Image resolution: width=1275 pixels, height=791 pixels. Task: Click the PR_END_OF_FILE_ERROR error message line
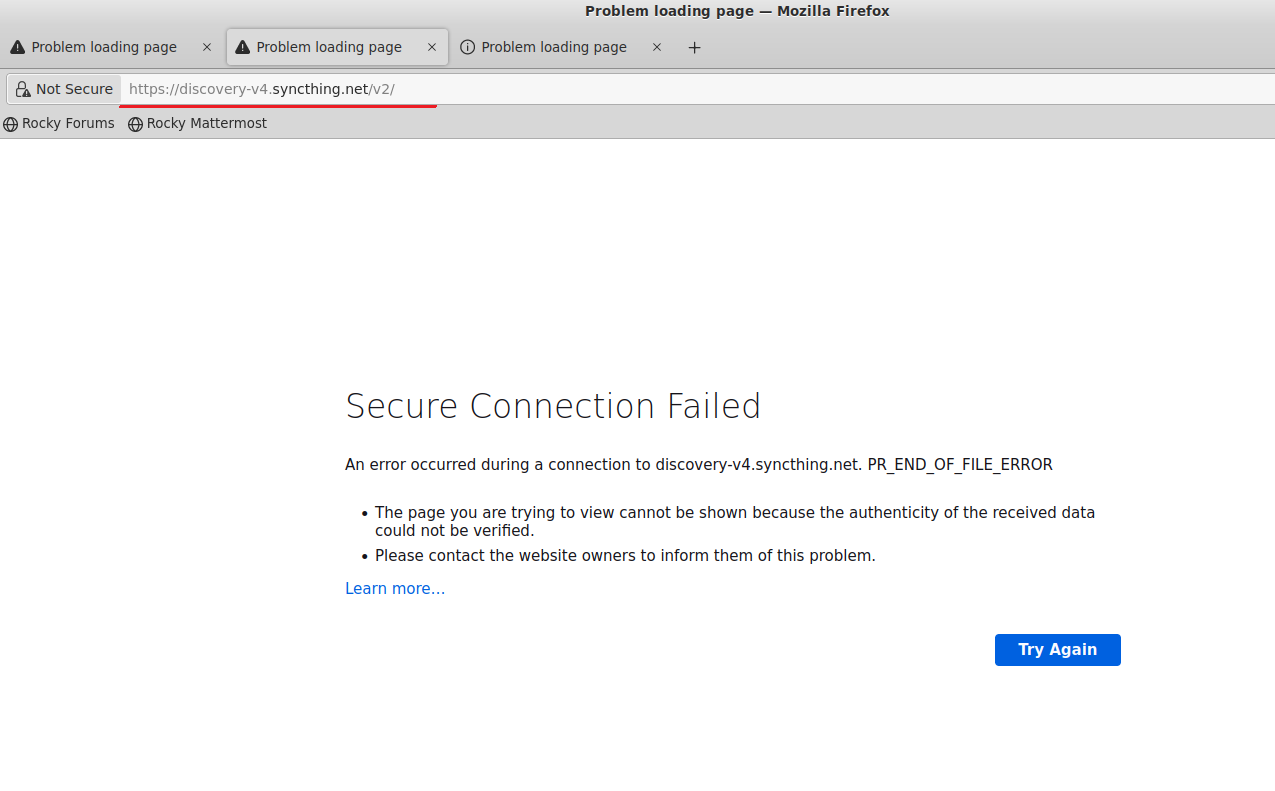(699, 464)
